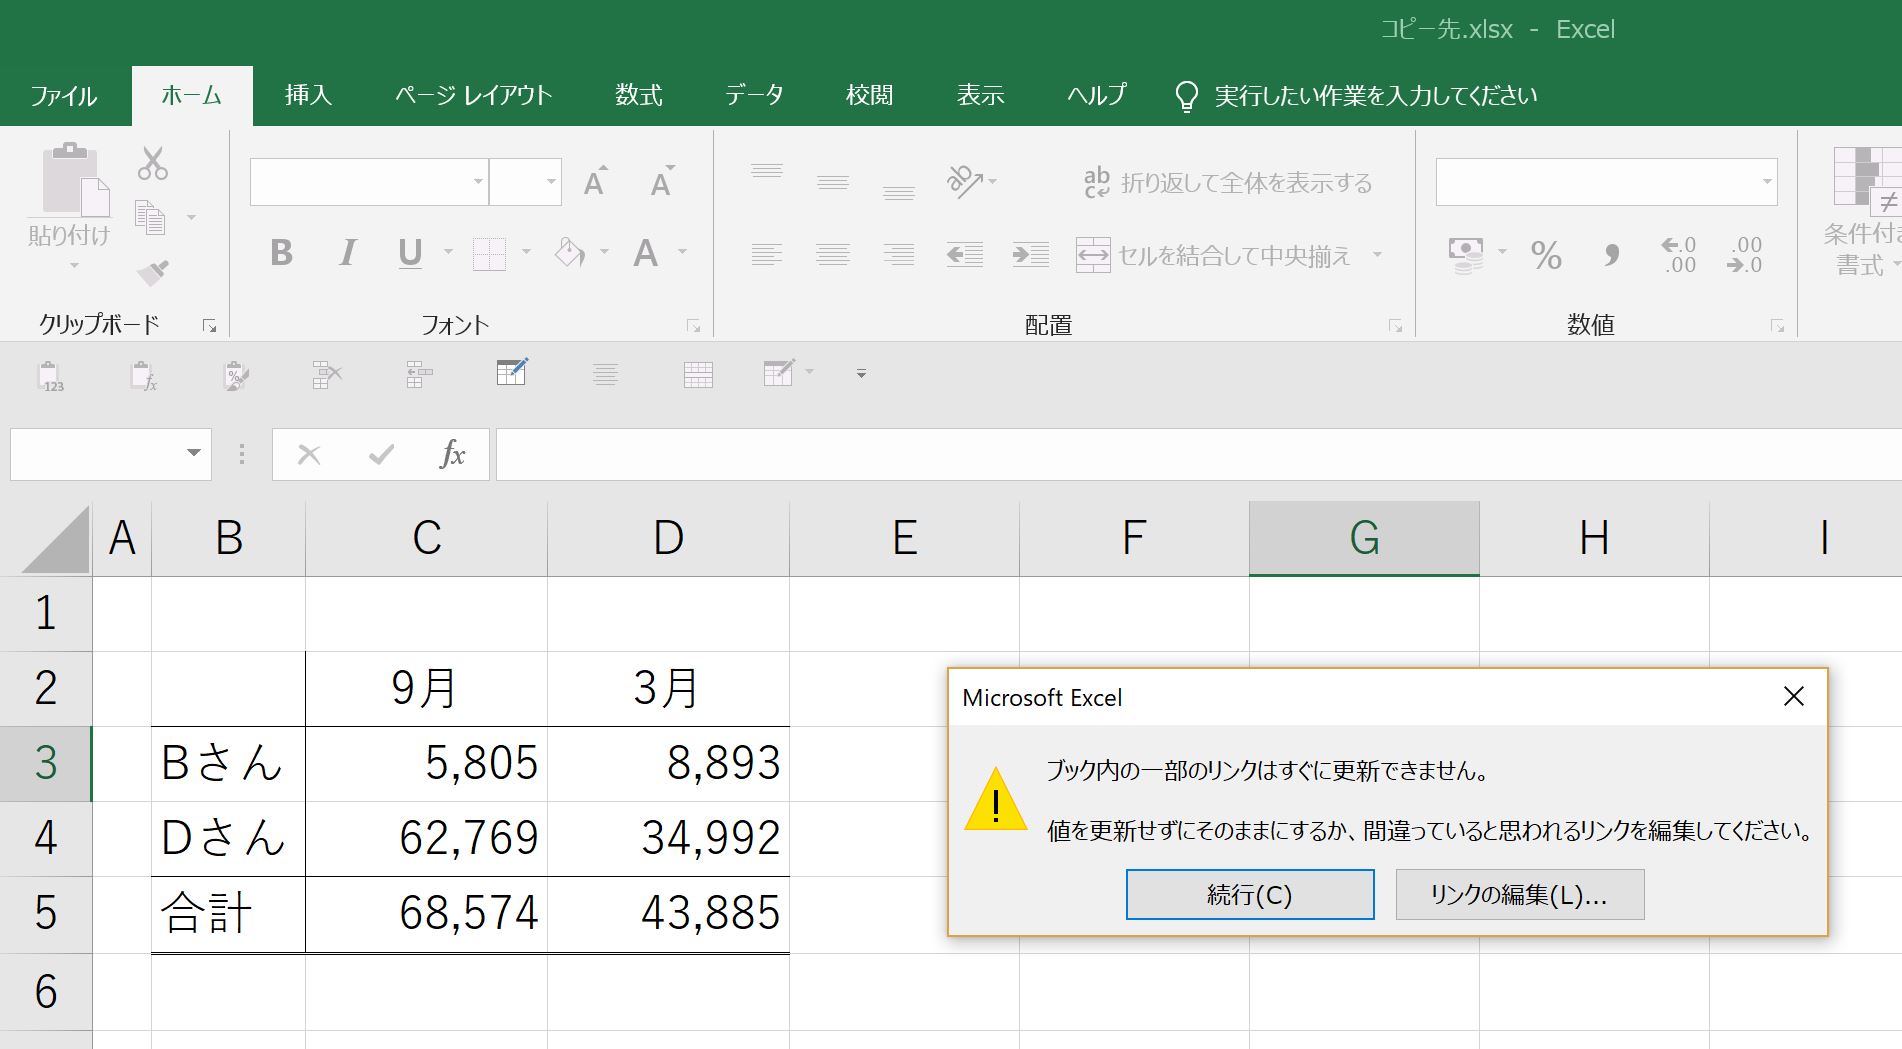Click セルを結合して中央揃え merge button

tap(1213, 255)
